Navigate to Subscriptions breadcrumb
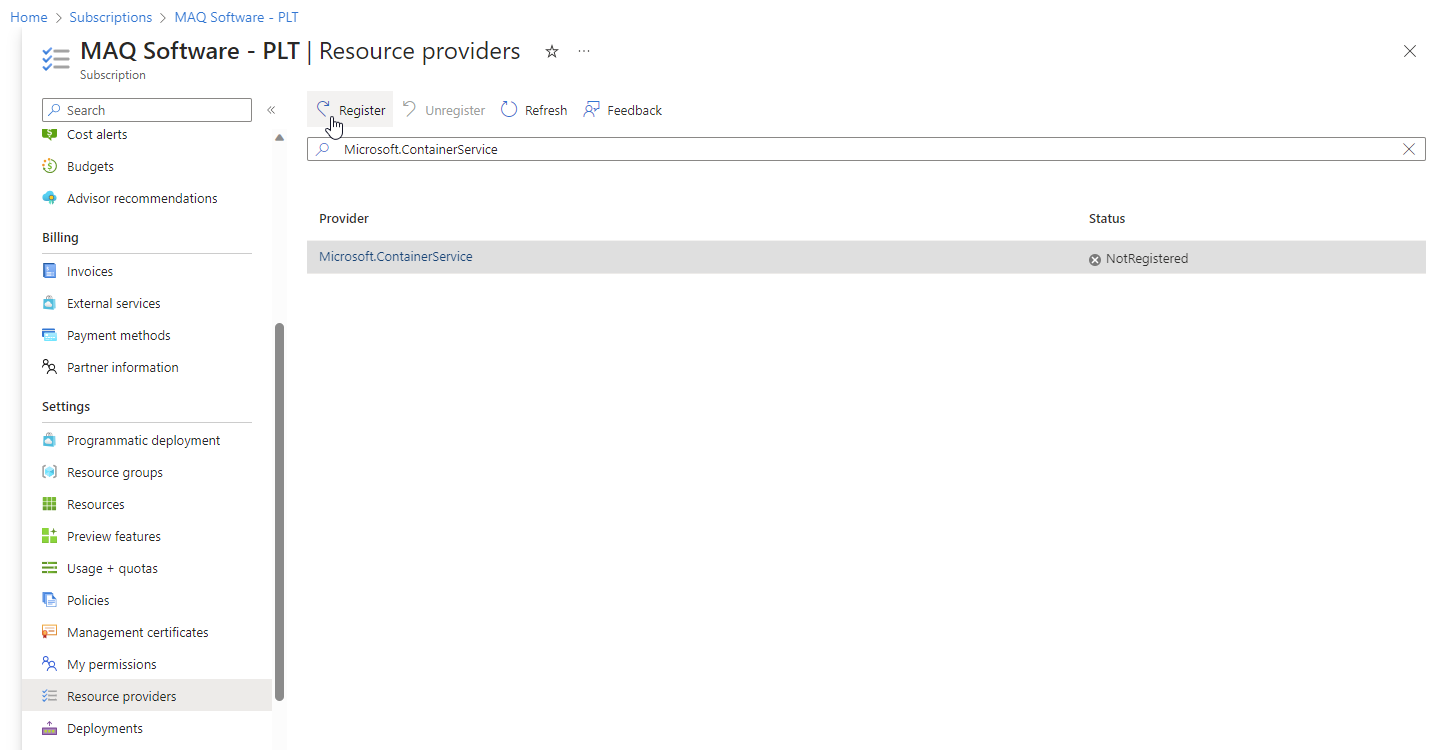Image resolution: width=1444 pixels, height=750 pixels. pos(111,17)
